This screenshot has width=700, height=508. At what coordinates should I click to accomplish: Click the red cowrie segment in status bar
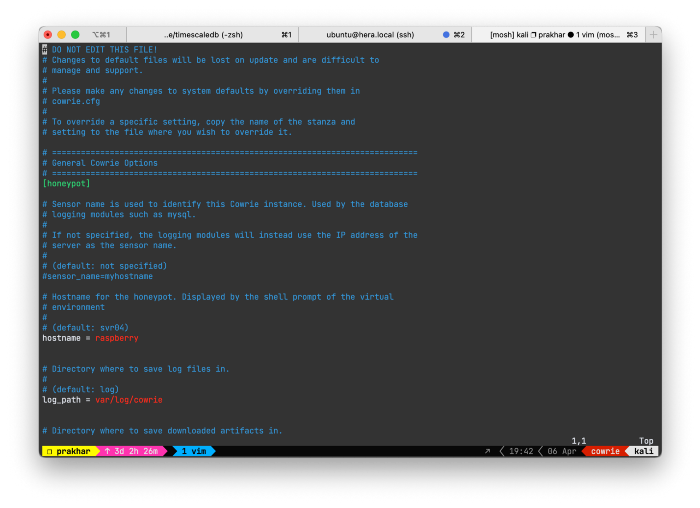[x=605, y=451]
